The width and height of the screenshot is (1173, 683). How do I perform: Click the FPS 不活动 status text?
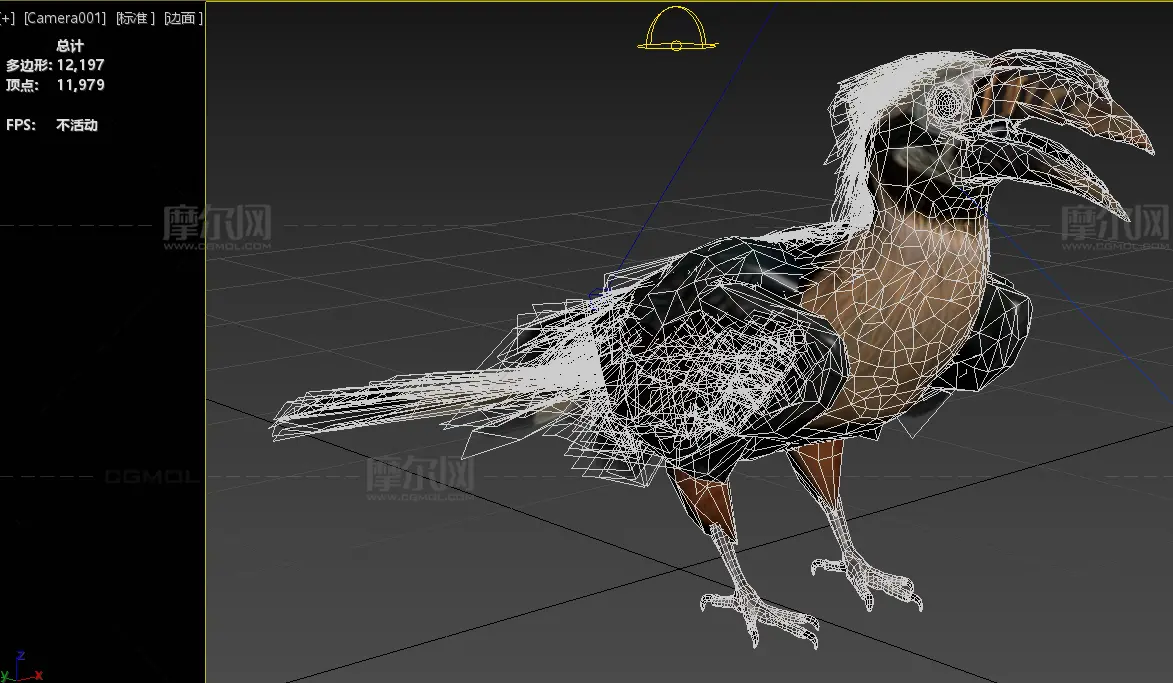click(77, 125)
